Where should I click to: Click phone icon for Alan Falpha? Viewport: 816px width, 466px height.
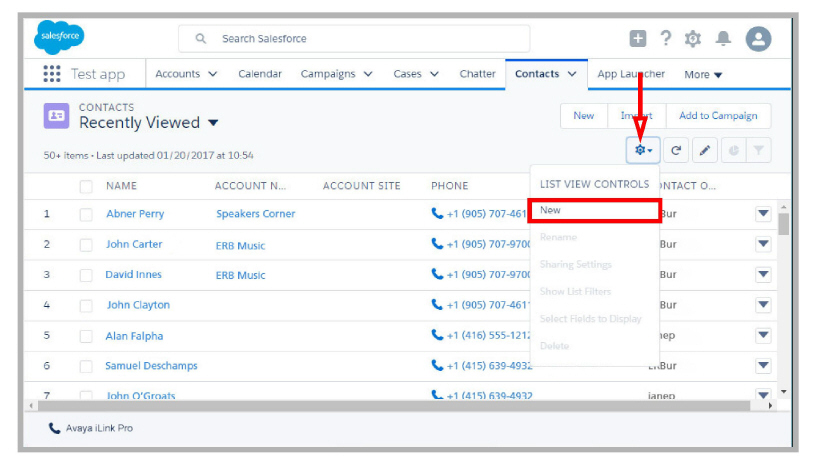pyautogui.click(x=437, y=335)
